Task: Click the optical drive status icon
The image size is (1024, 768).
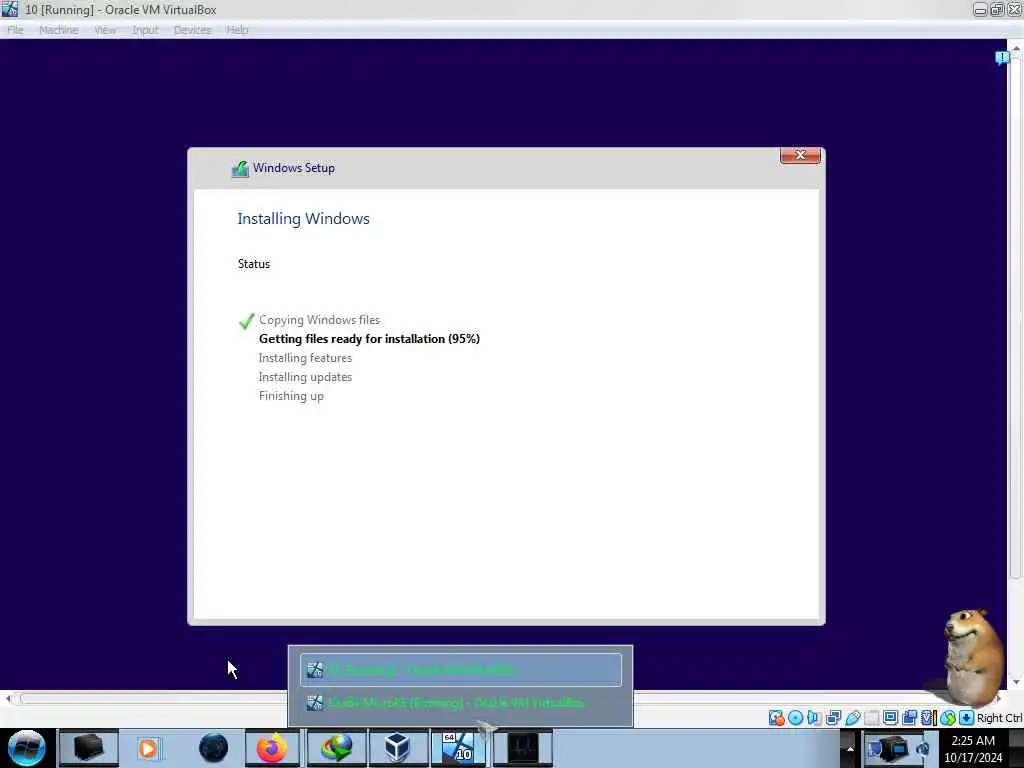Action: 795,718
